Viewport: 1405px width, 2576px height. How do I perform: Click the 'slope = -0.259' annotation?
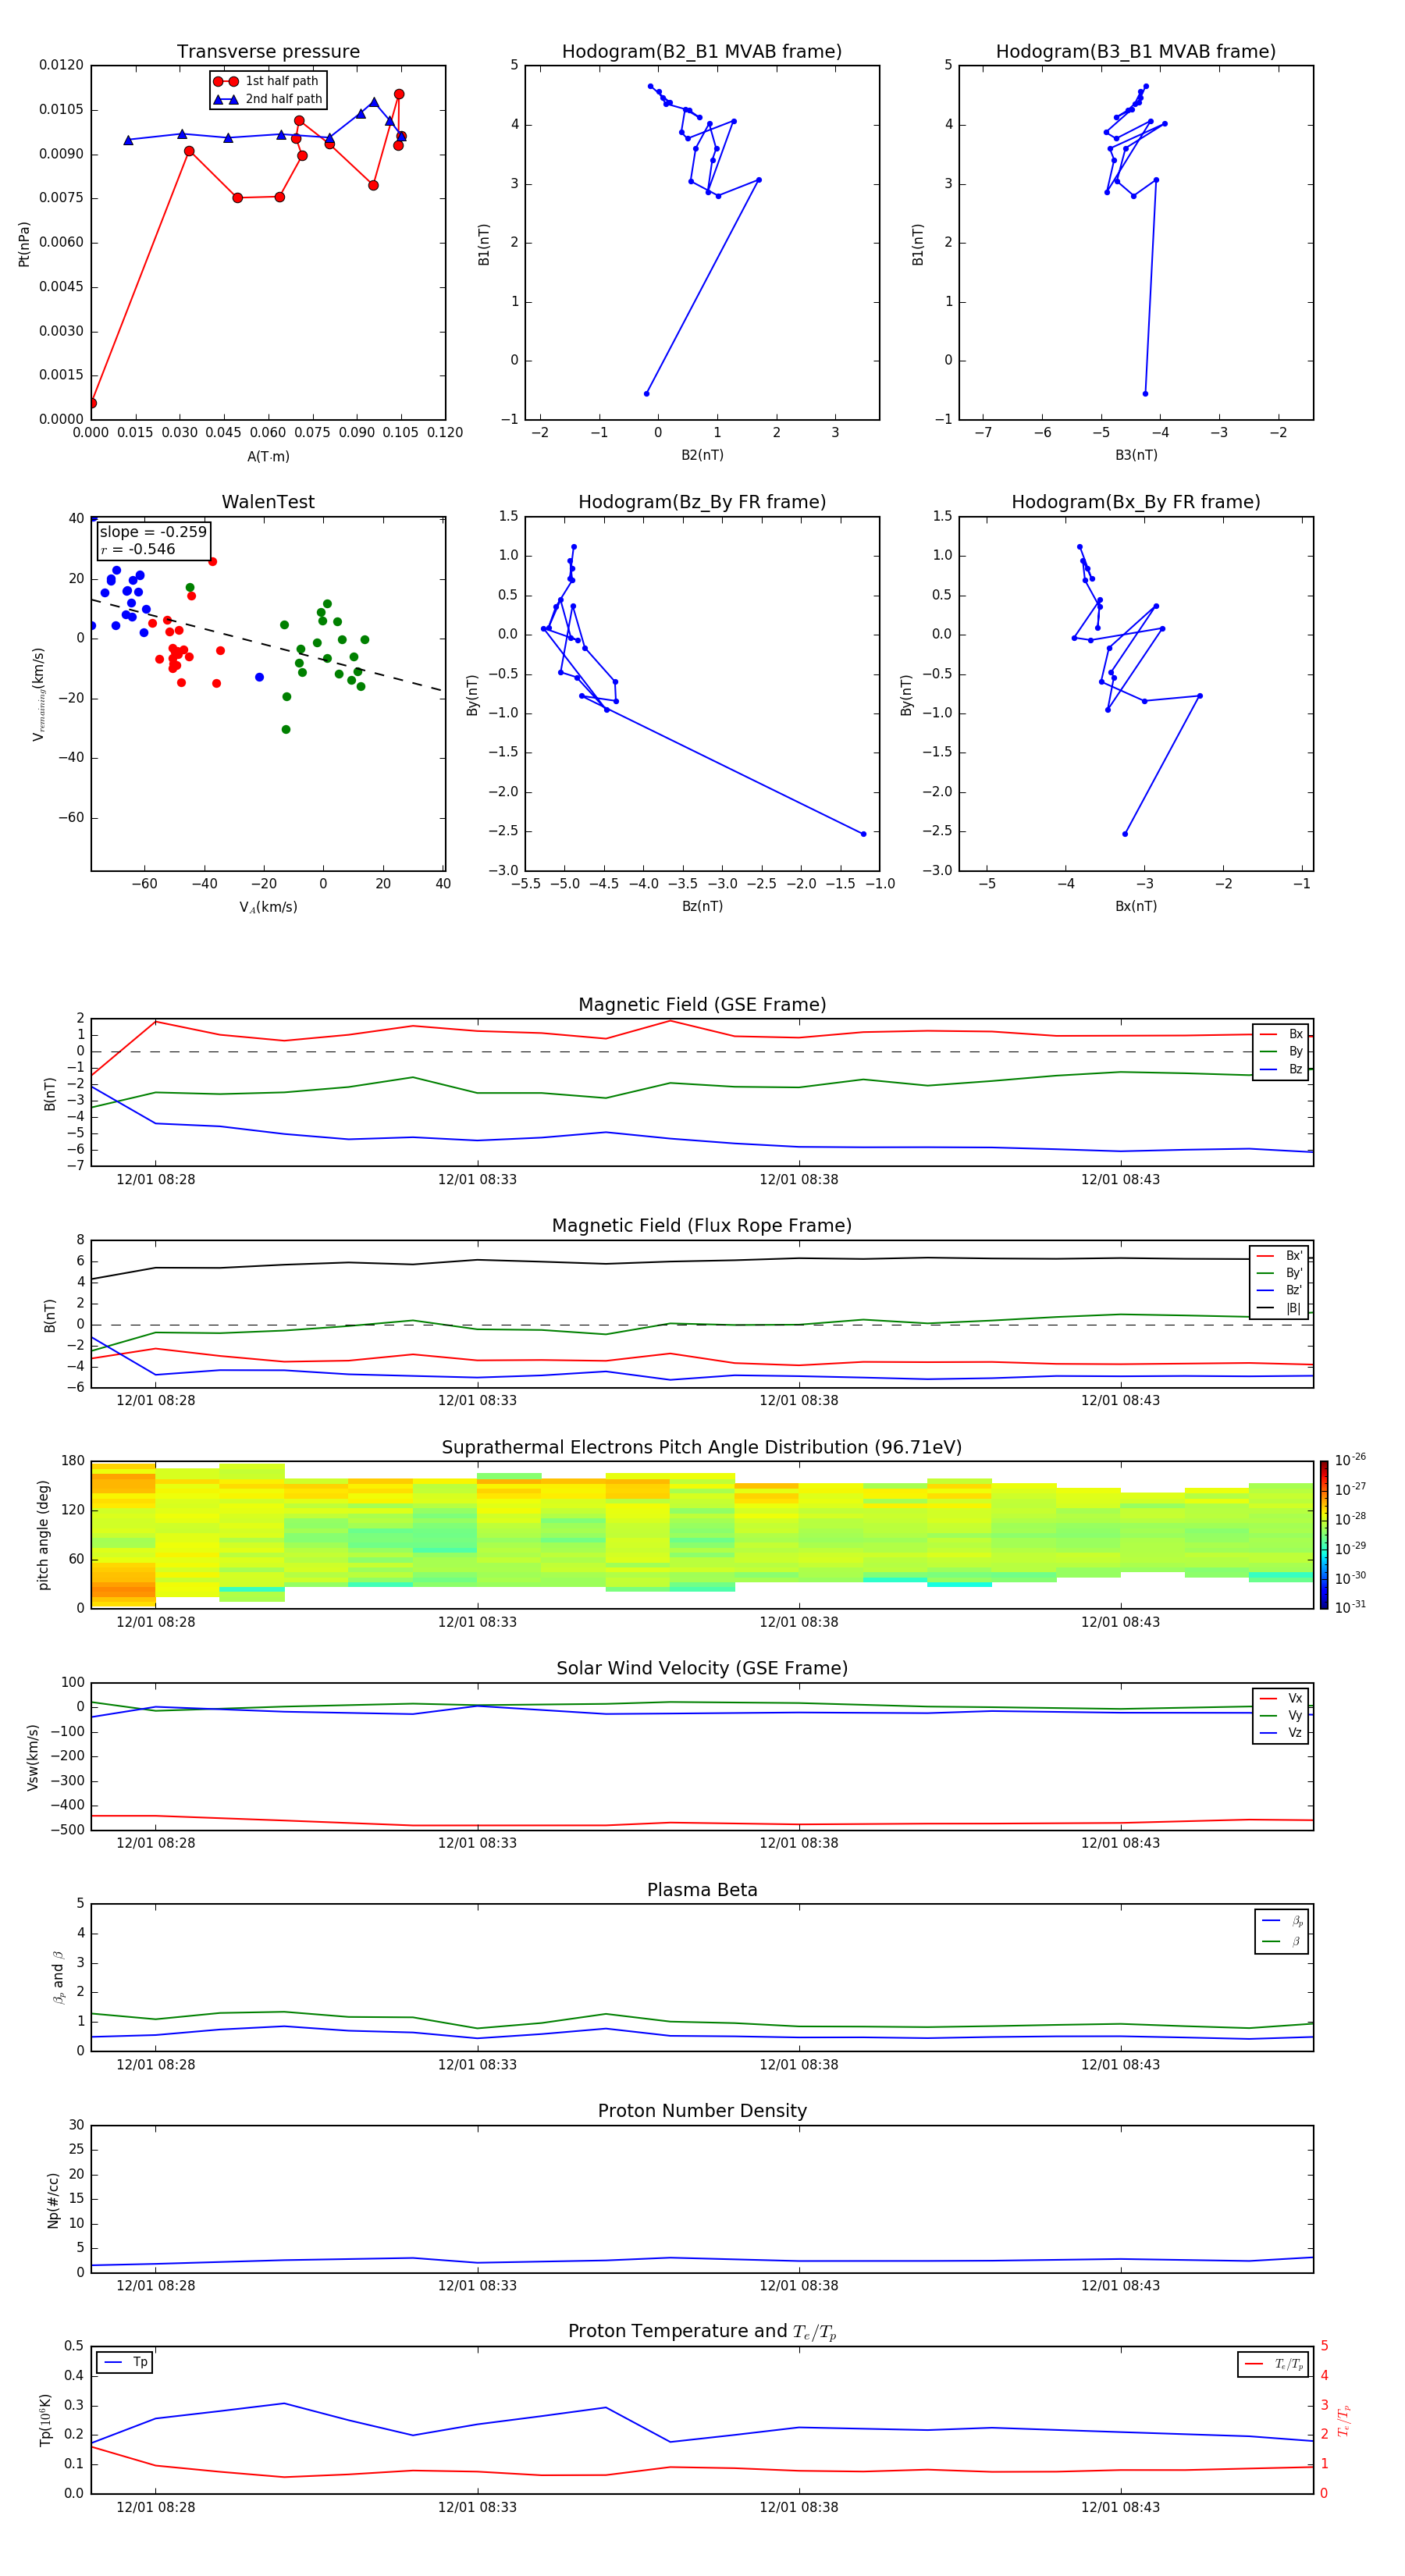coord(153,532)
